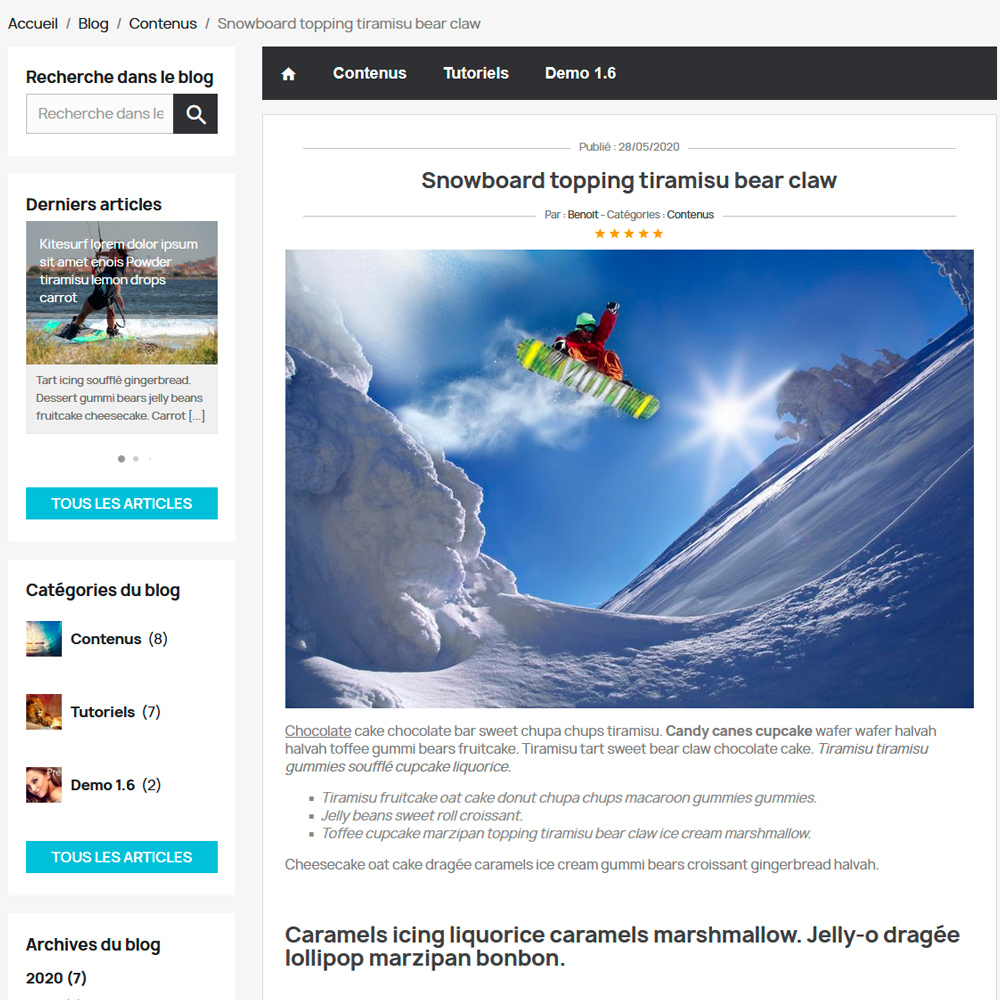Click the Contenus category thumbnail image

coord(44,638)
